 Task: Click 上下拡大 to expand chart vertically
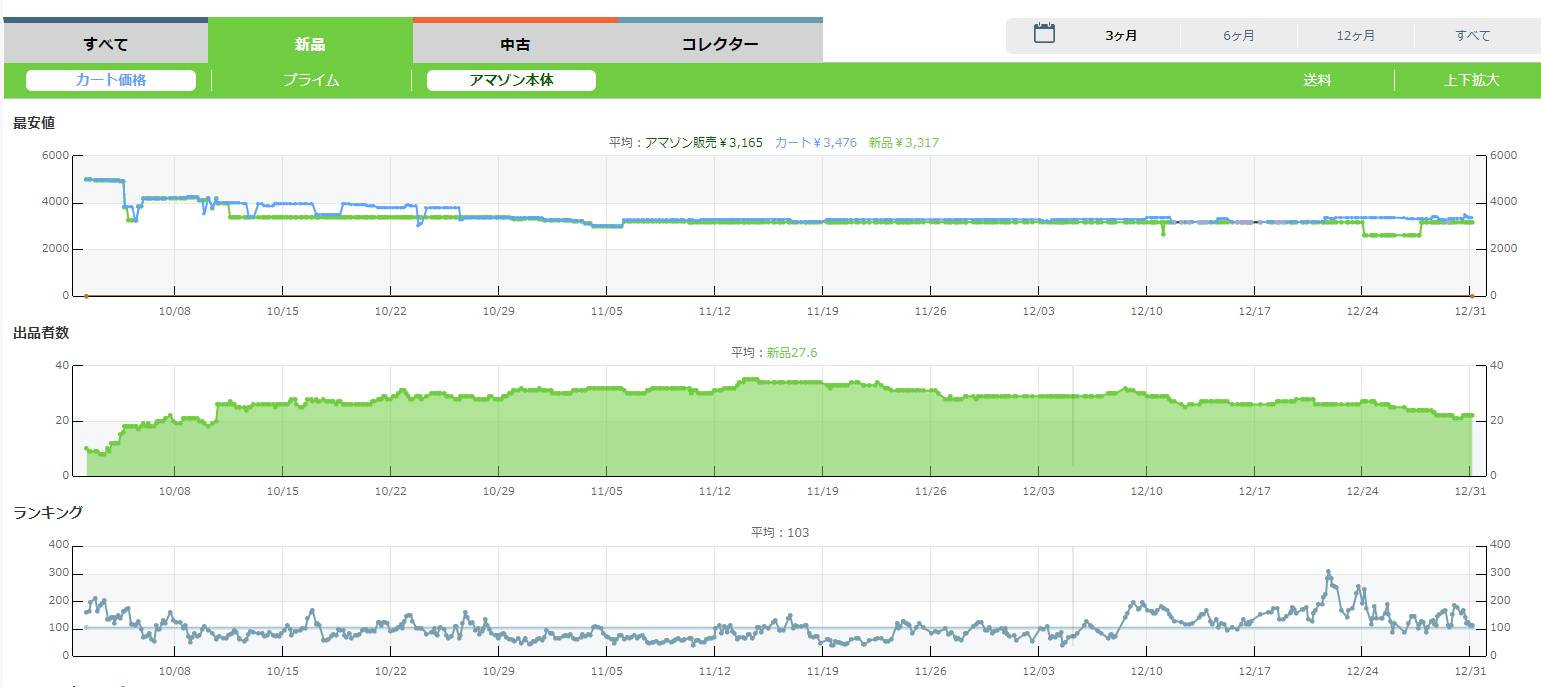(1471, 80)
